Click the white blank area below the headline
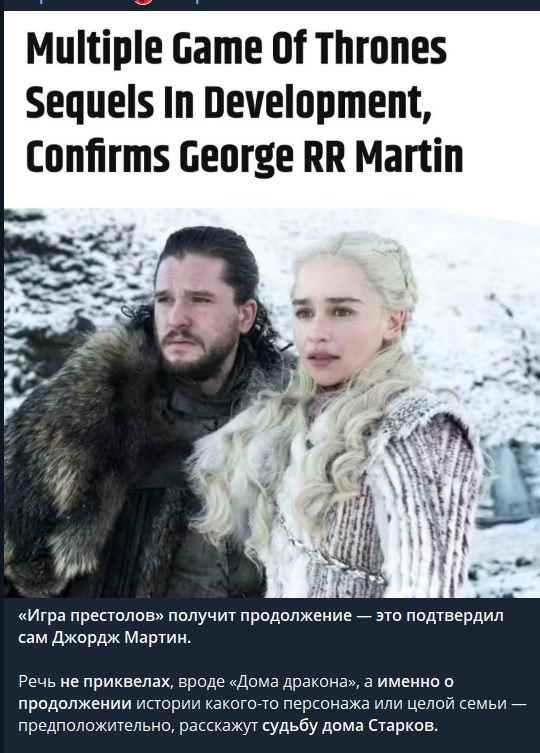This screenshot has height=753, width=540. tap(272, 193)
